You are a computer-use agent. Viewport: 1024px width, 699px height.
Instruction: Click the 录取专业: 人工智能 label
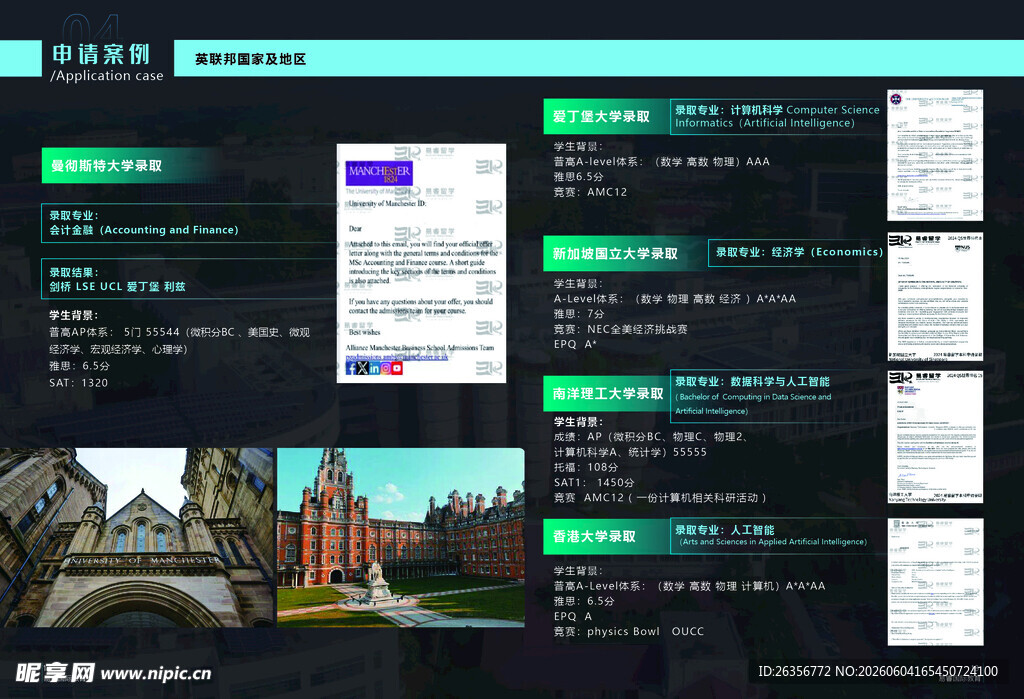tap(725, 530)
